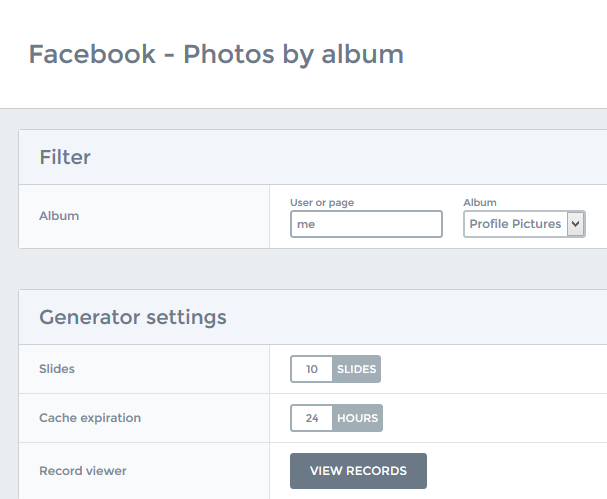Click empty space right of the SLIDES field
Viewport: 607px width, 499px height.
(492, 369)
